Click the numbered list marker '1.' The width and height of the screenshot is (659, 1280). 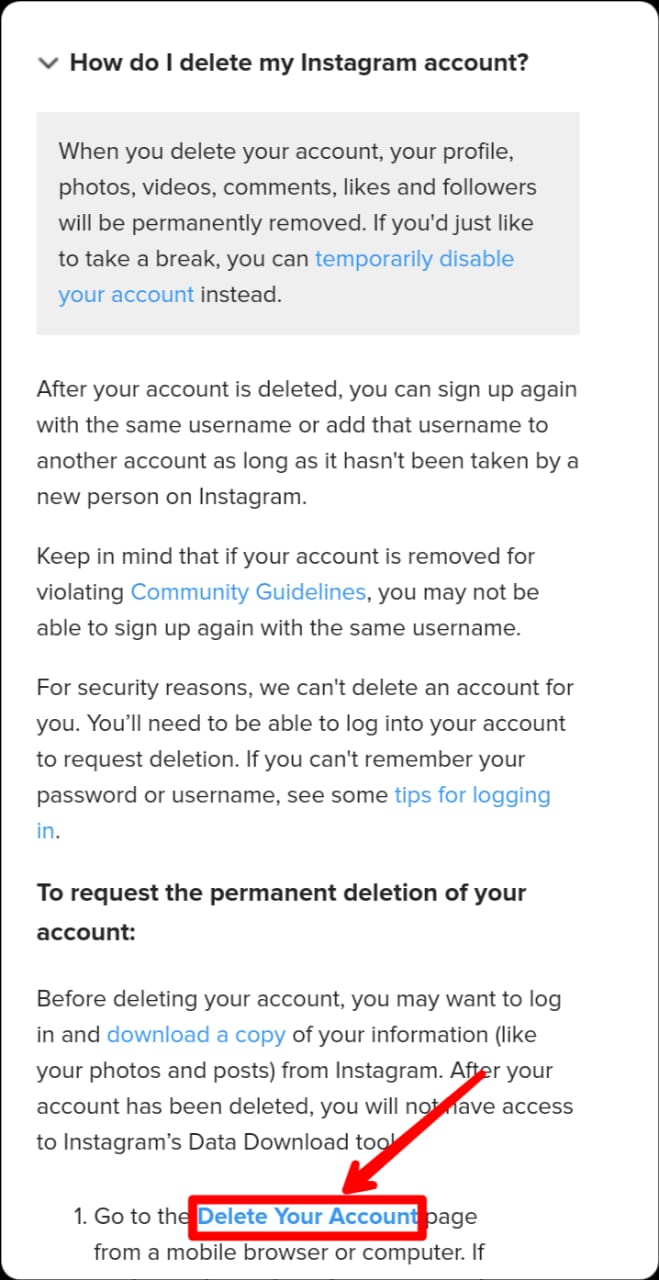pyautogui.click(x=81, y=1217)
